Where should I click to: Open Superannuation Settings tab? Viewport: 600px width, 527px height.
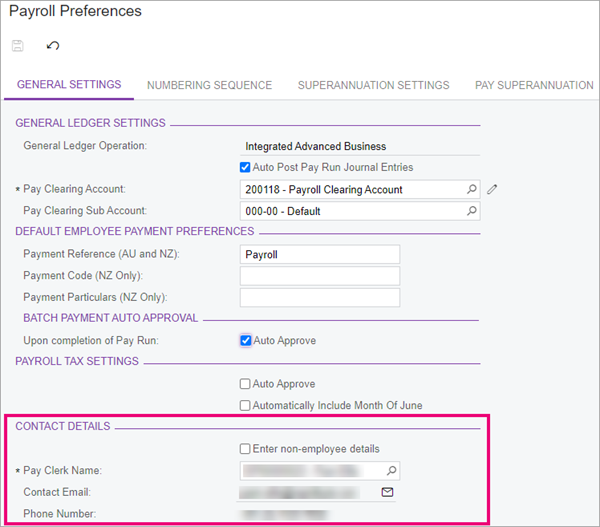[373, 85]
